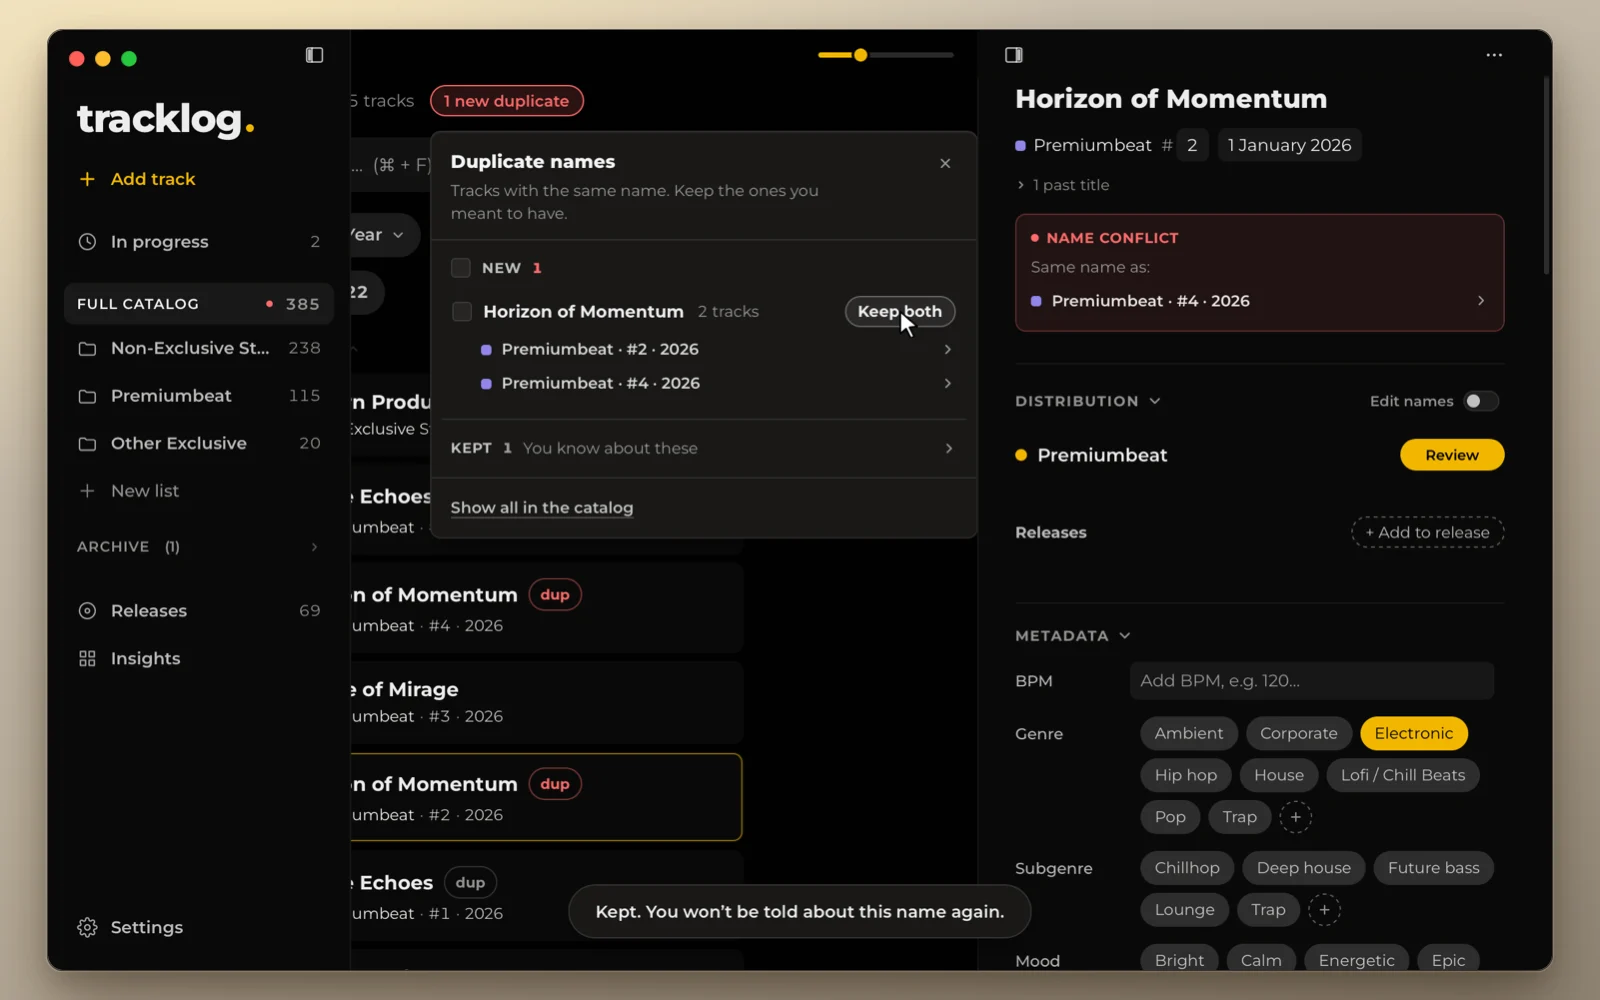Click the yellow Review button
The height and width of the screenshot is (1000, 1600).
pos(1451,455)
